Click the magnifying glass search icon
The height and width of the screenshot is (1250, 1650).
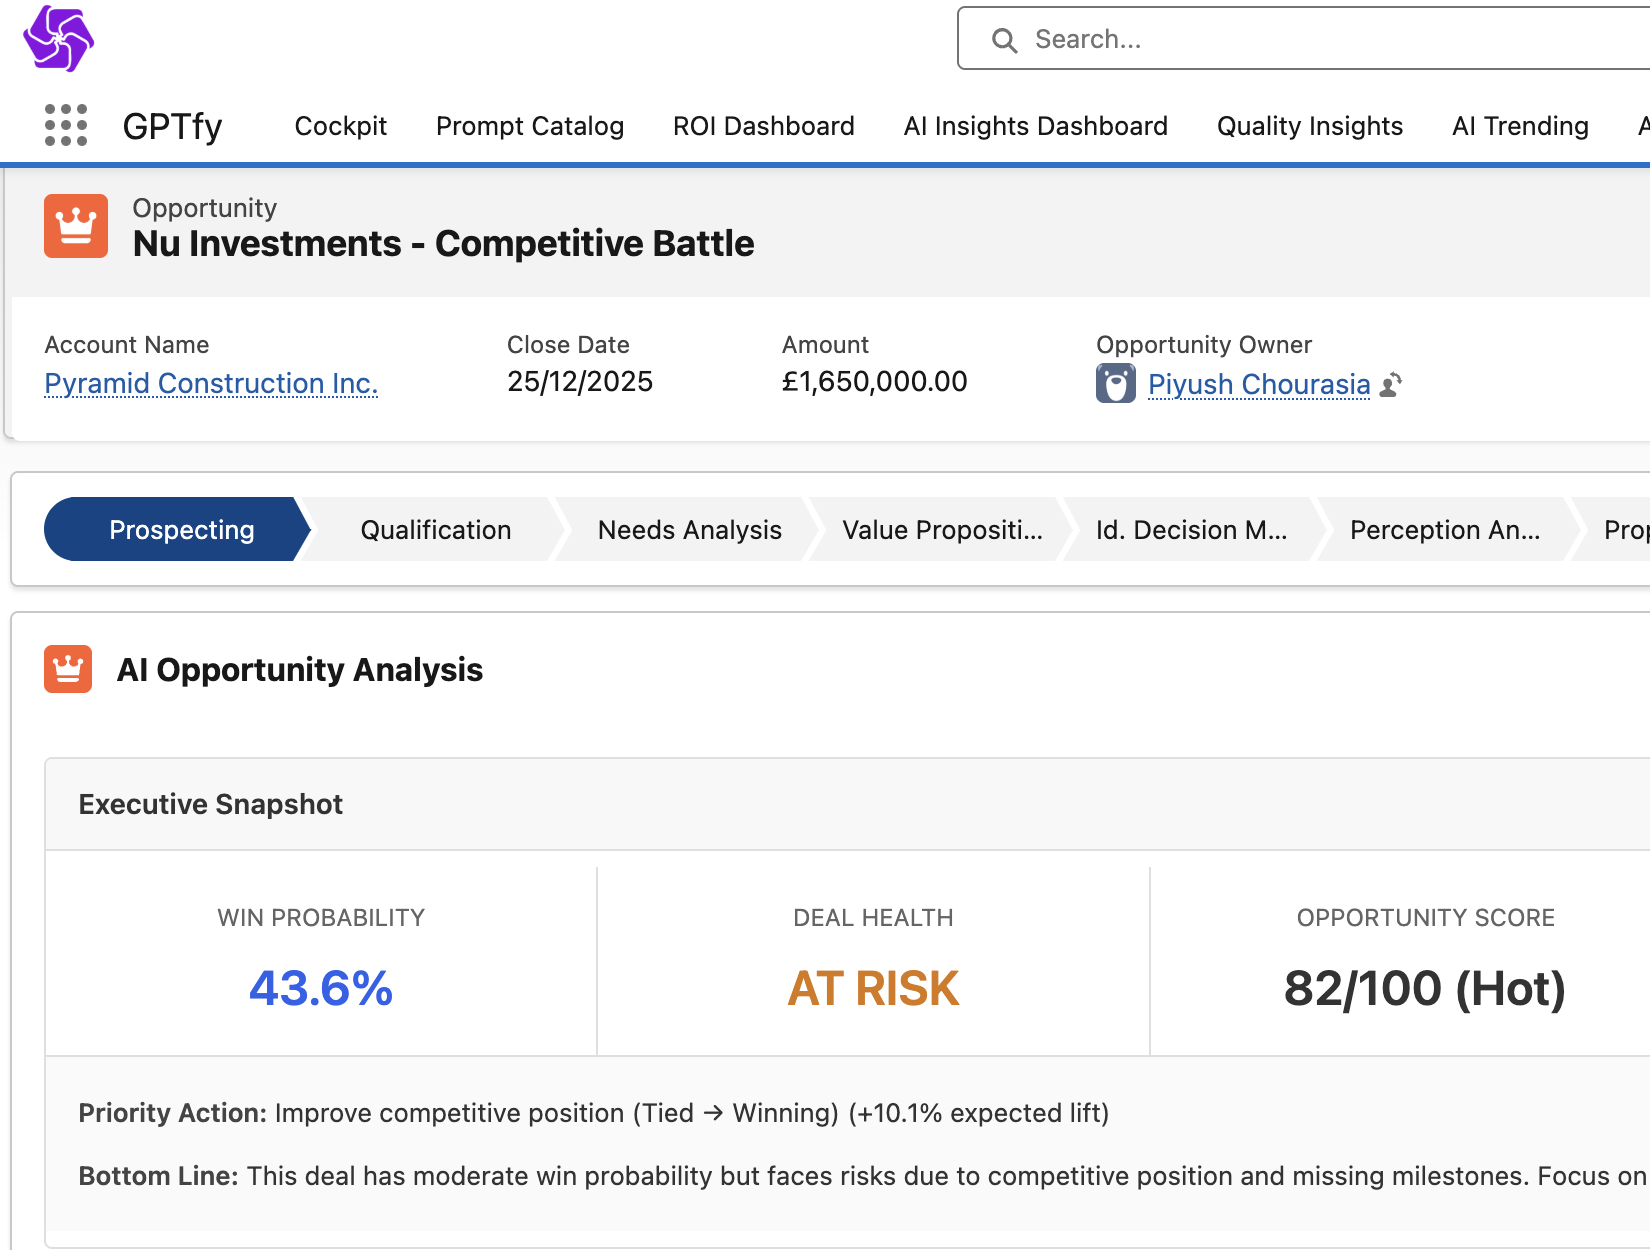1004,40
